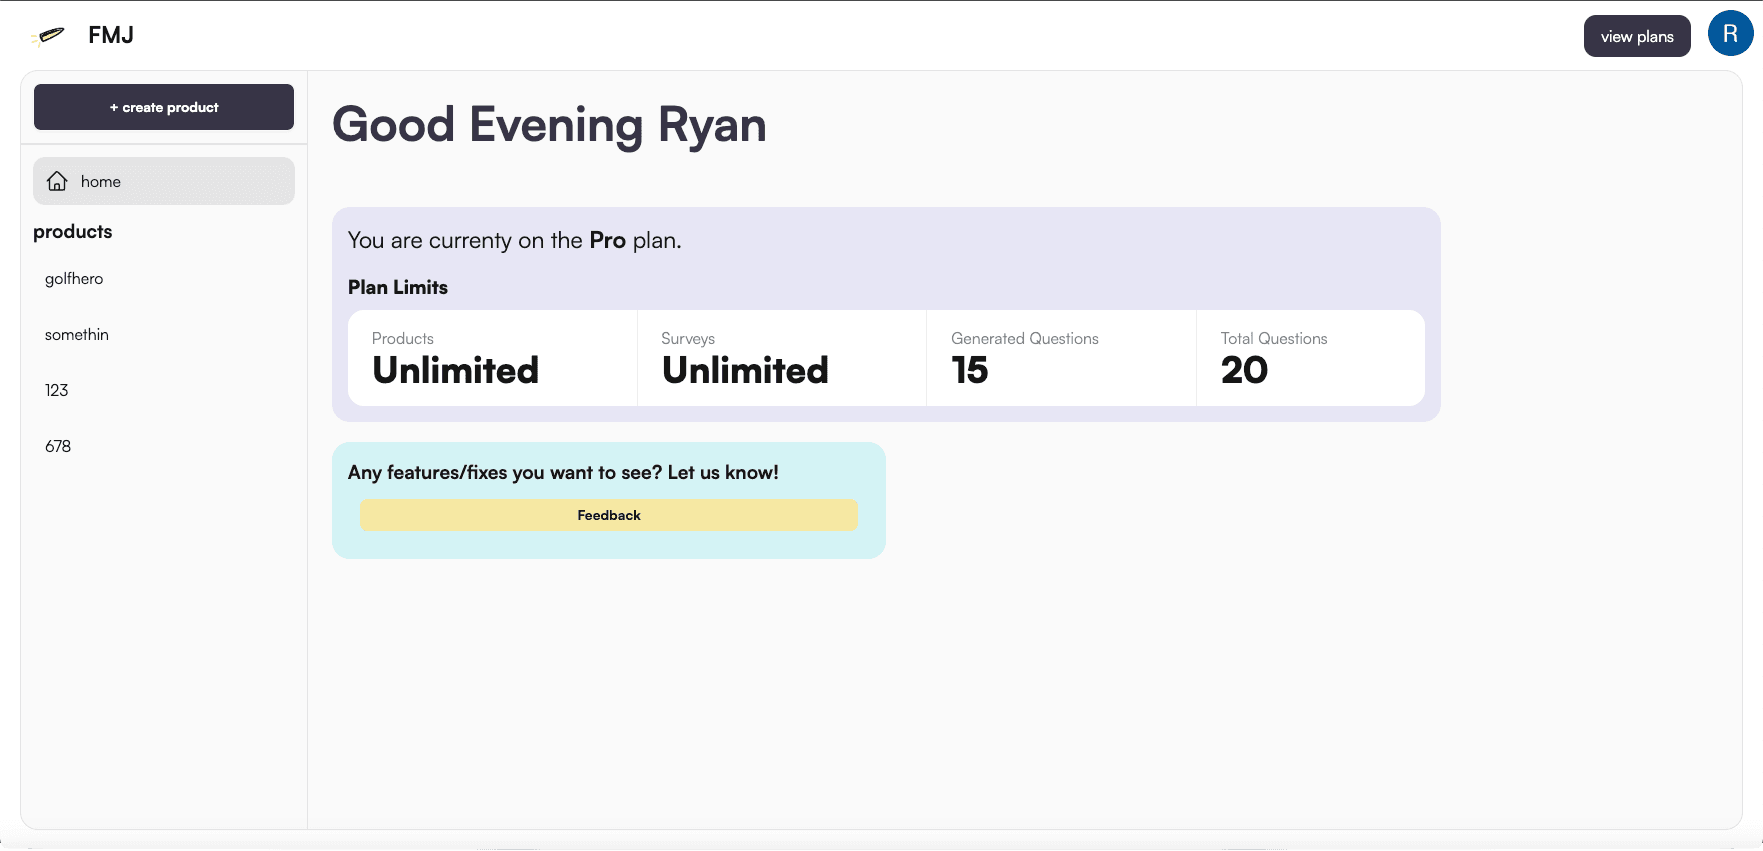Click the + create product button
Viewport: 1763px width, 851px height.
[x=164, y=107]
